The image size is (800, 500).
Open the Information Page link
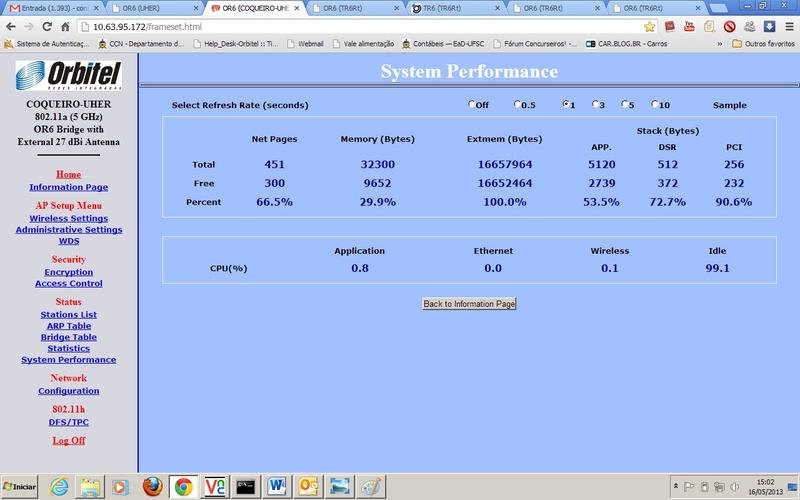[68, 187]
